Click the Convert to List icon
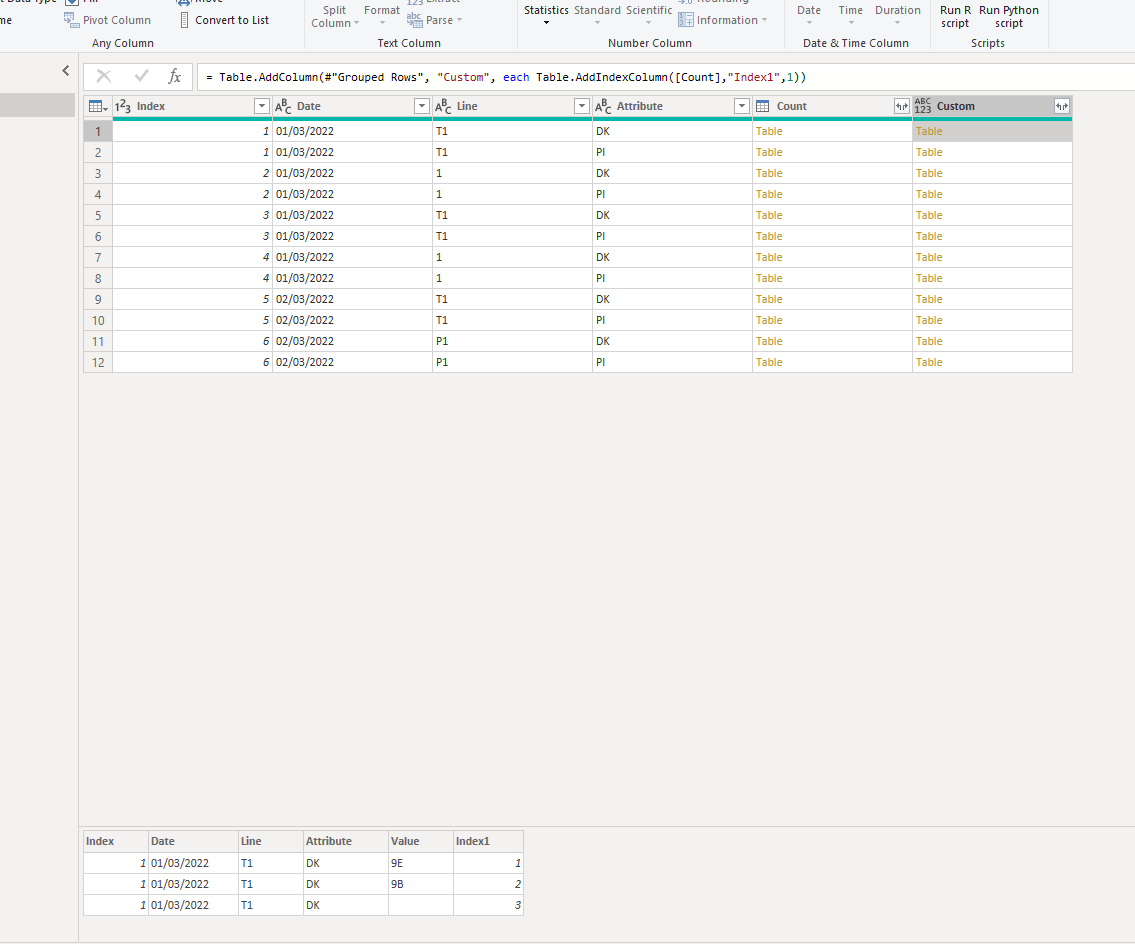 click(185, 20)
